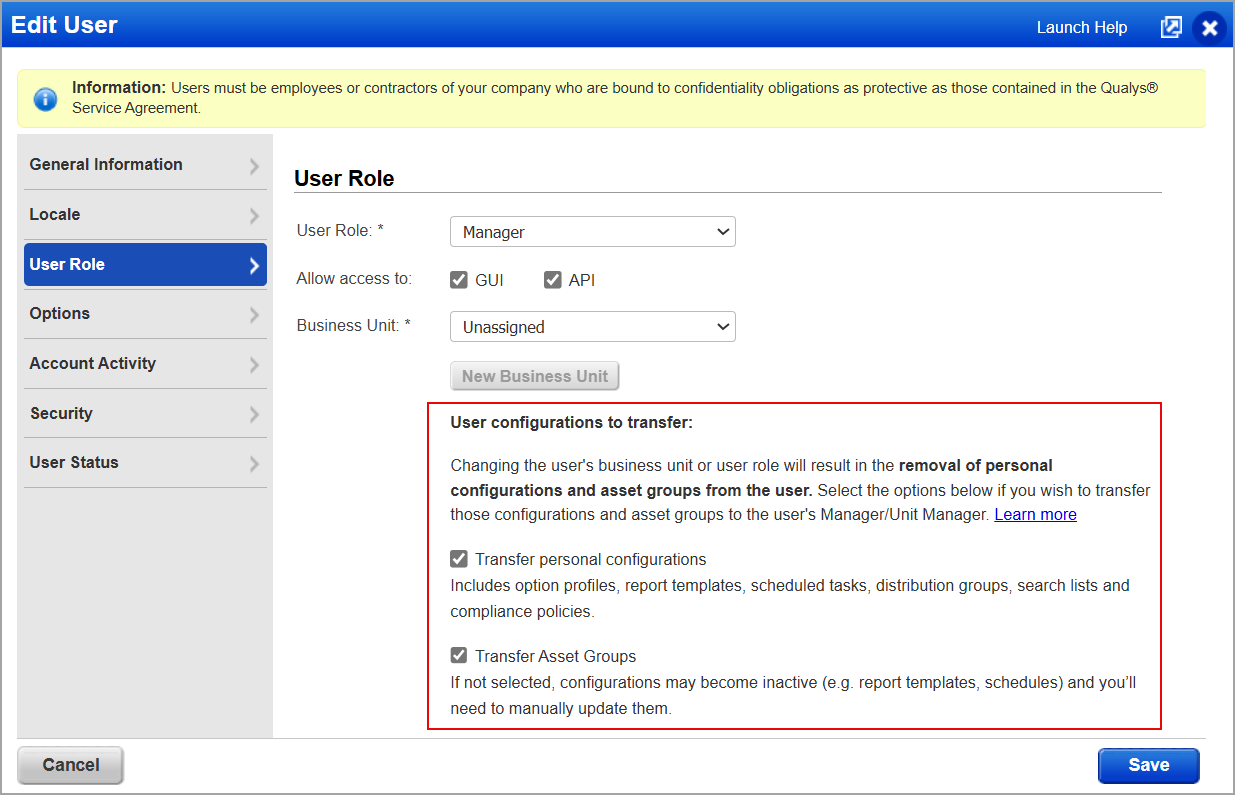
Task: Click the Learn more link
Action: tap(1035, 514)
